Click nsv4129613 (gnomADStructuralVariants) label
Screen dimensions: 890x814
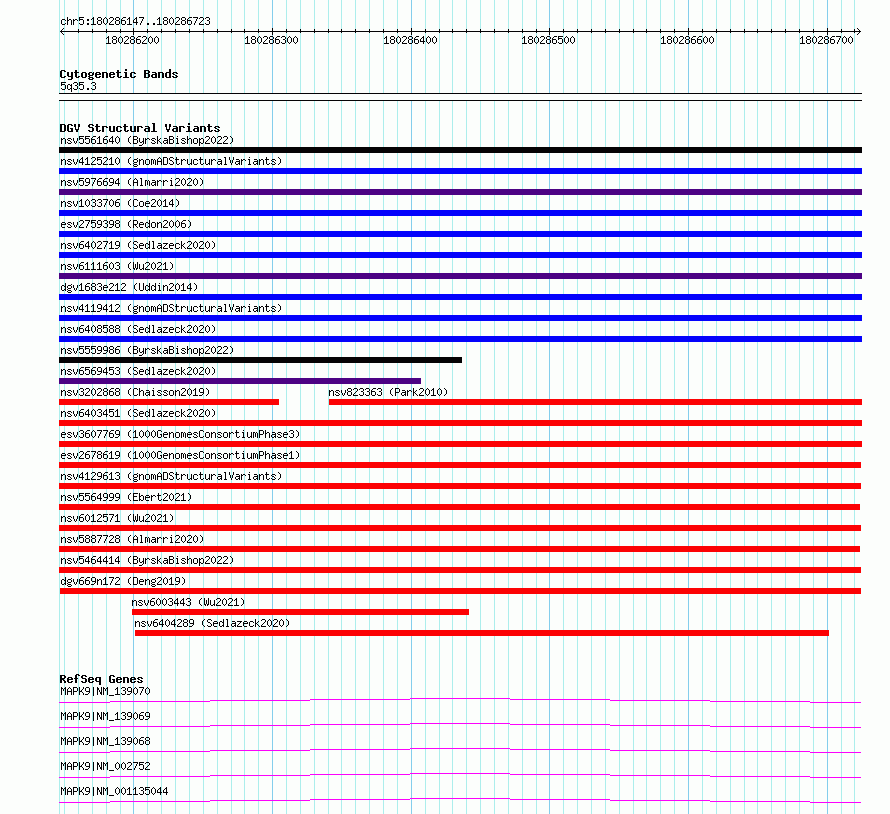(x=171, y=476)
